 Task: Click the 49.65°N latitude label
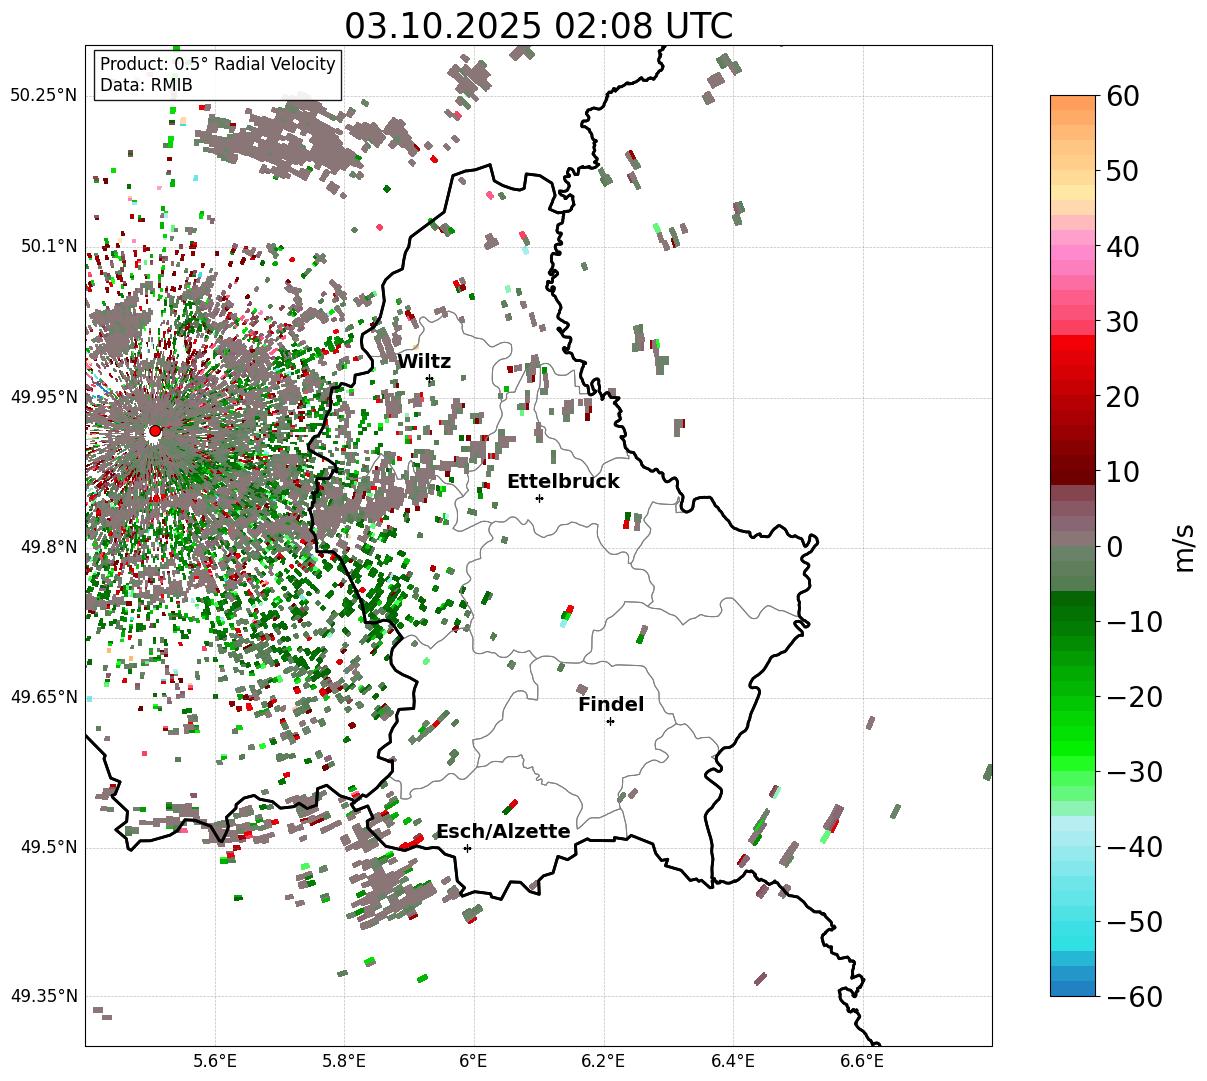[x=43, y=697]
